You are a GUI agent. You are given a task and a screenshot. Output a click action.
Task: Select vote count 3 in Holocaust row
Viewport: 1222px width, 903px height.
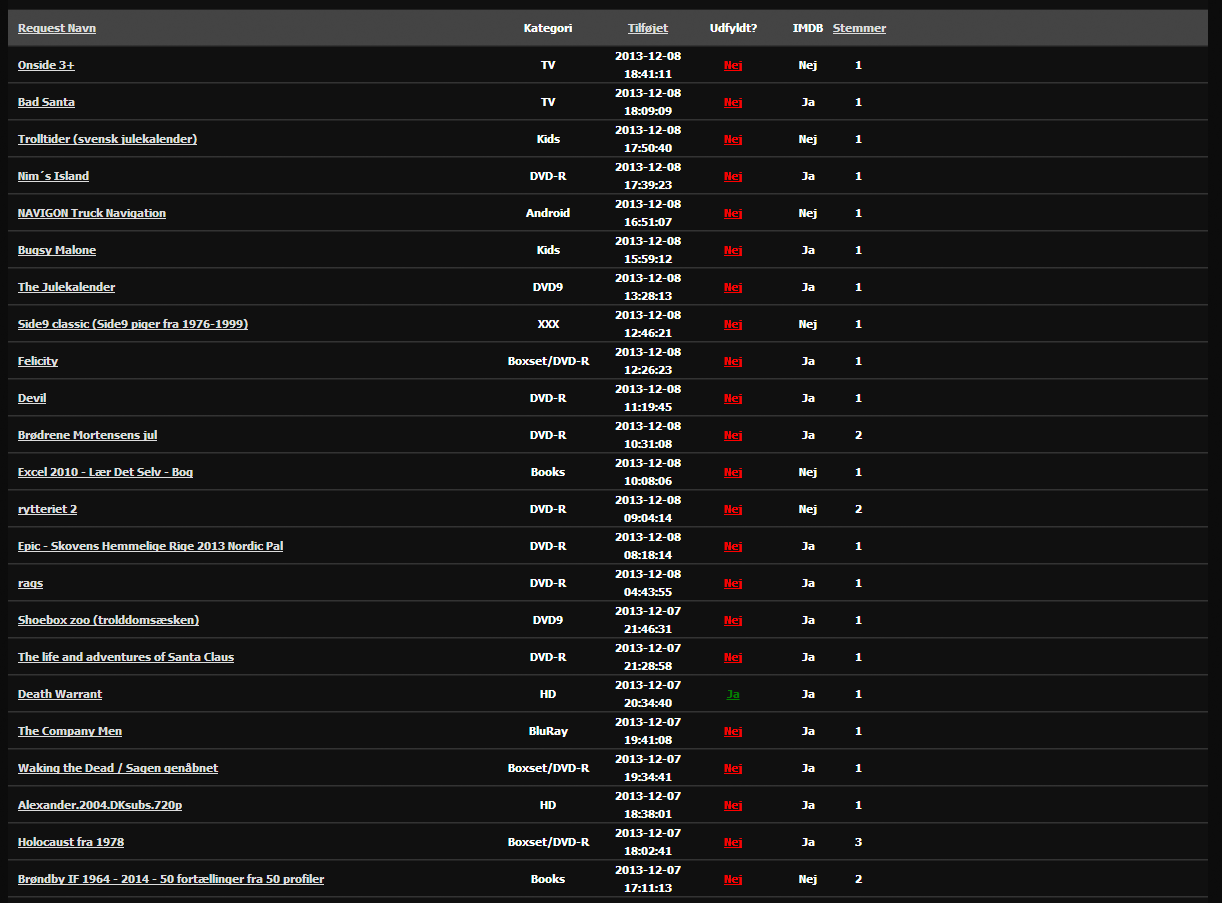coord(858,842)
